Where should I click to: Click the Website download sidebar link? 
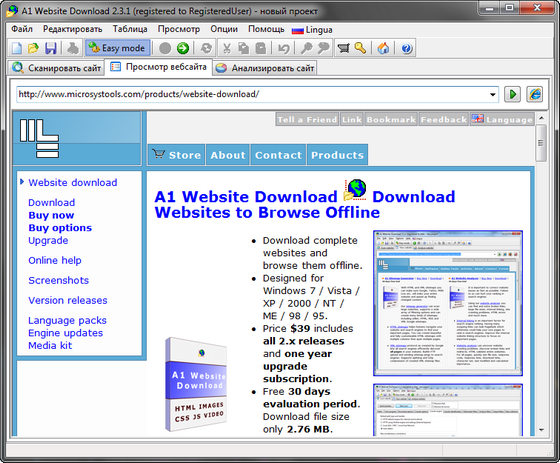(72, 183)
